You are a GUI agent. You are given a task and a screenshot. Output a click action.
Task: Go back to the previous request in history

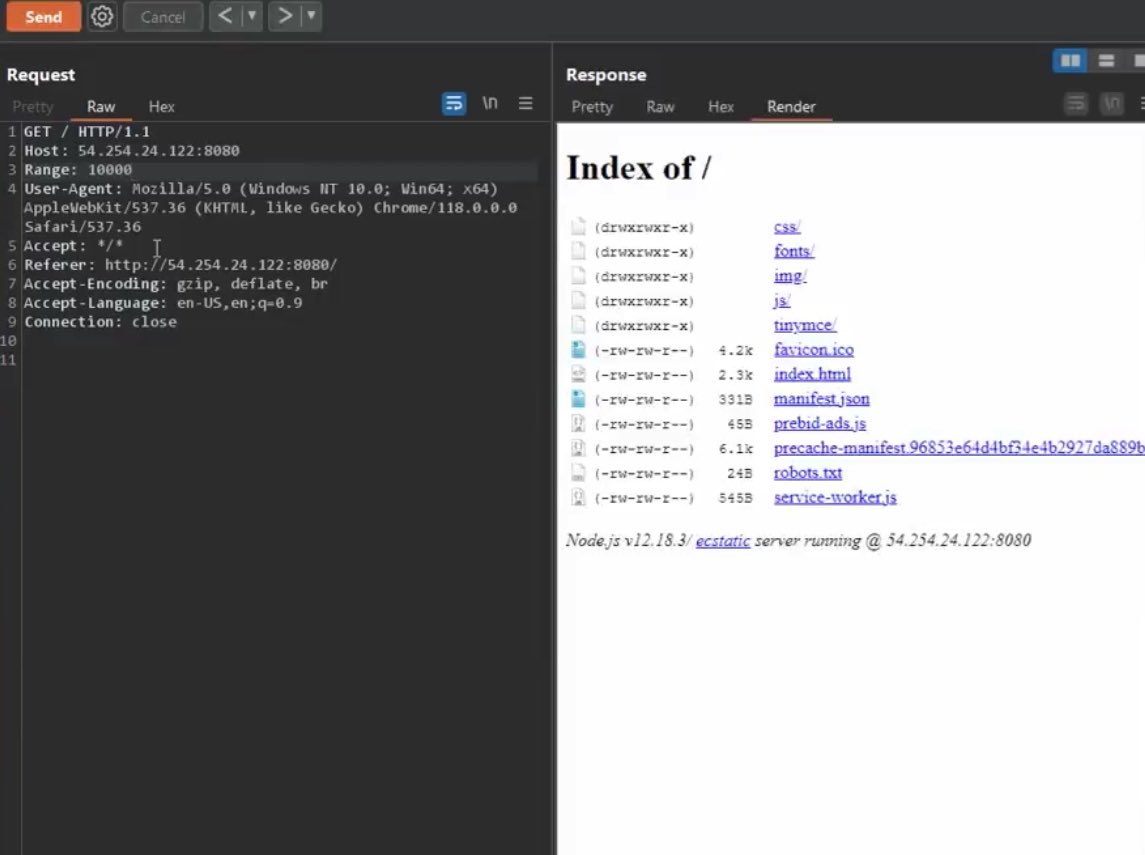[x=225, y=15]
